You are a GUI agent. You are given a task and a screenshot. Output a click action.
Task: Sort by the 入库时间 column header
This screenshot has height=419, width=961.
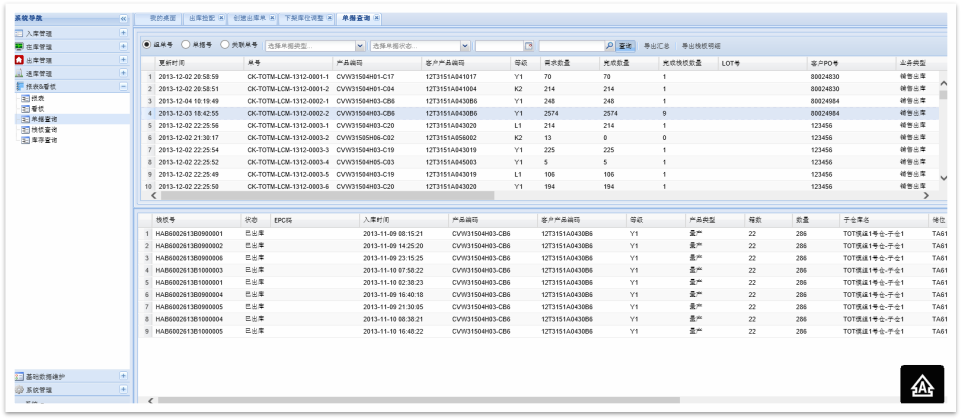click(x=403, y=219)
